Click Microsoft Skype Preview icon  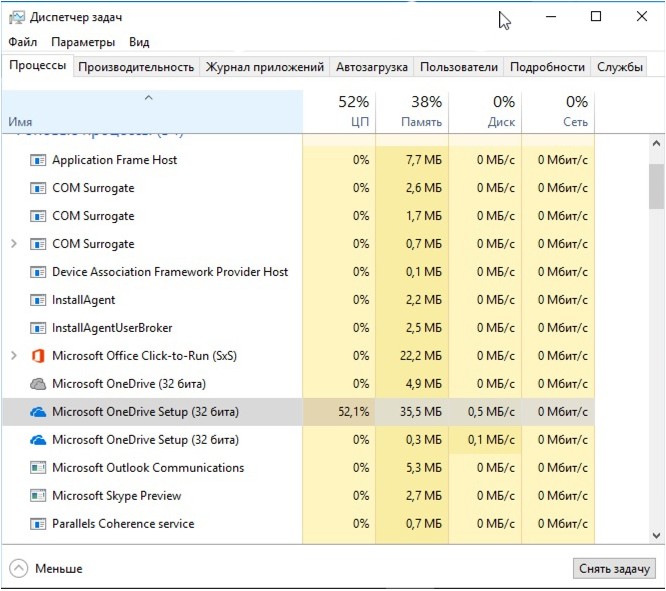pos(38,496)
